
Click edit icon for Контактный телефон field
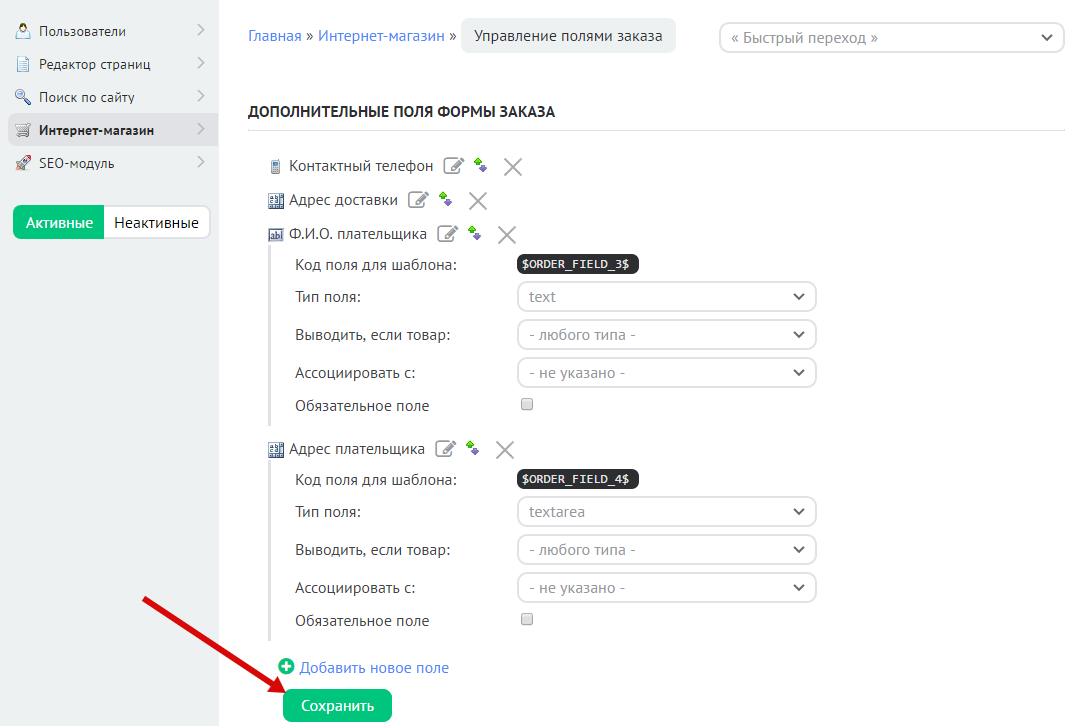click(x=454, y=167)
